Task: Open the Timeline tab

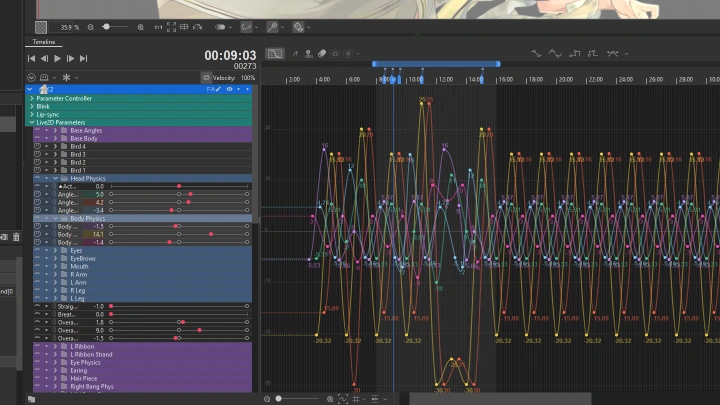Action: (45, 43)
